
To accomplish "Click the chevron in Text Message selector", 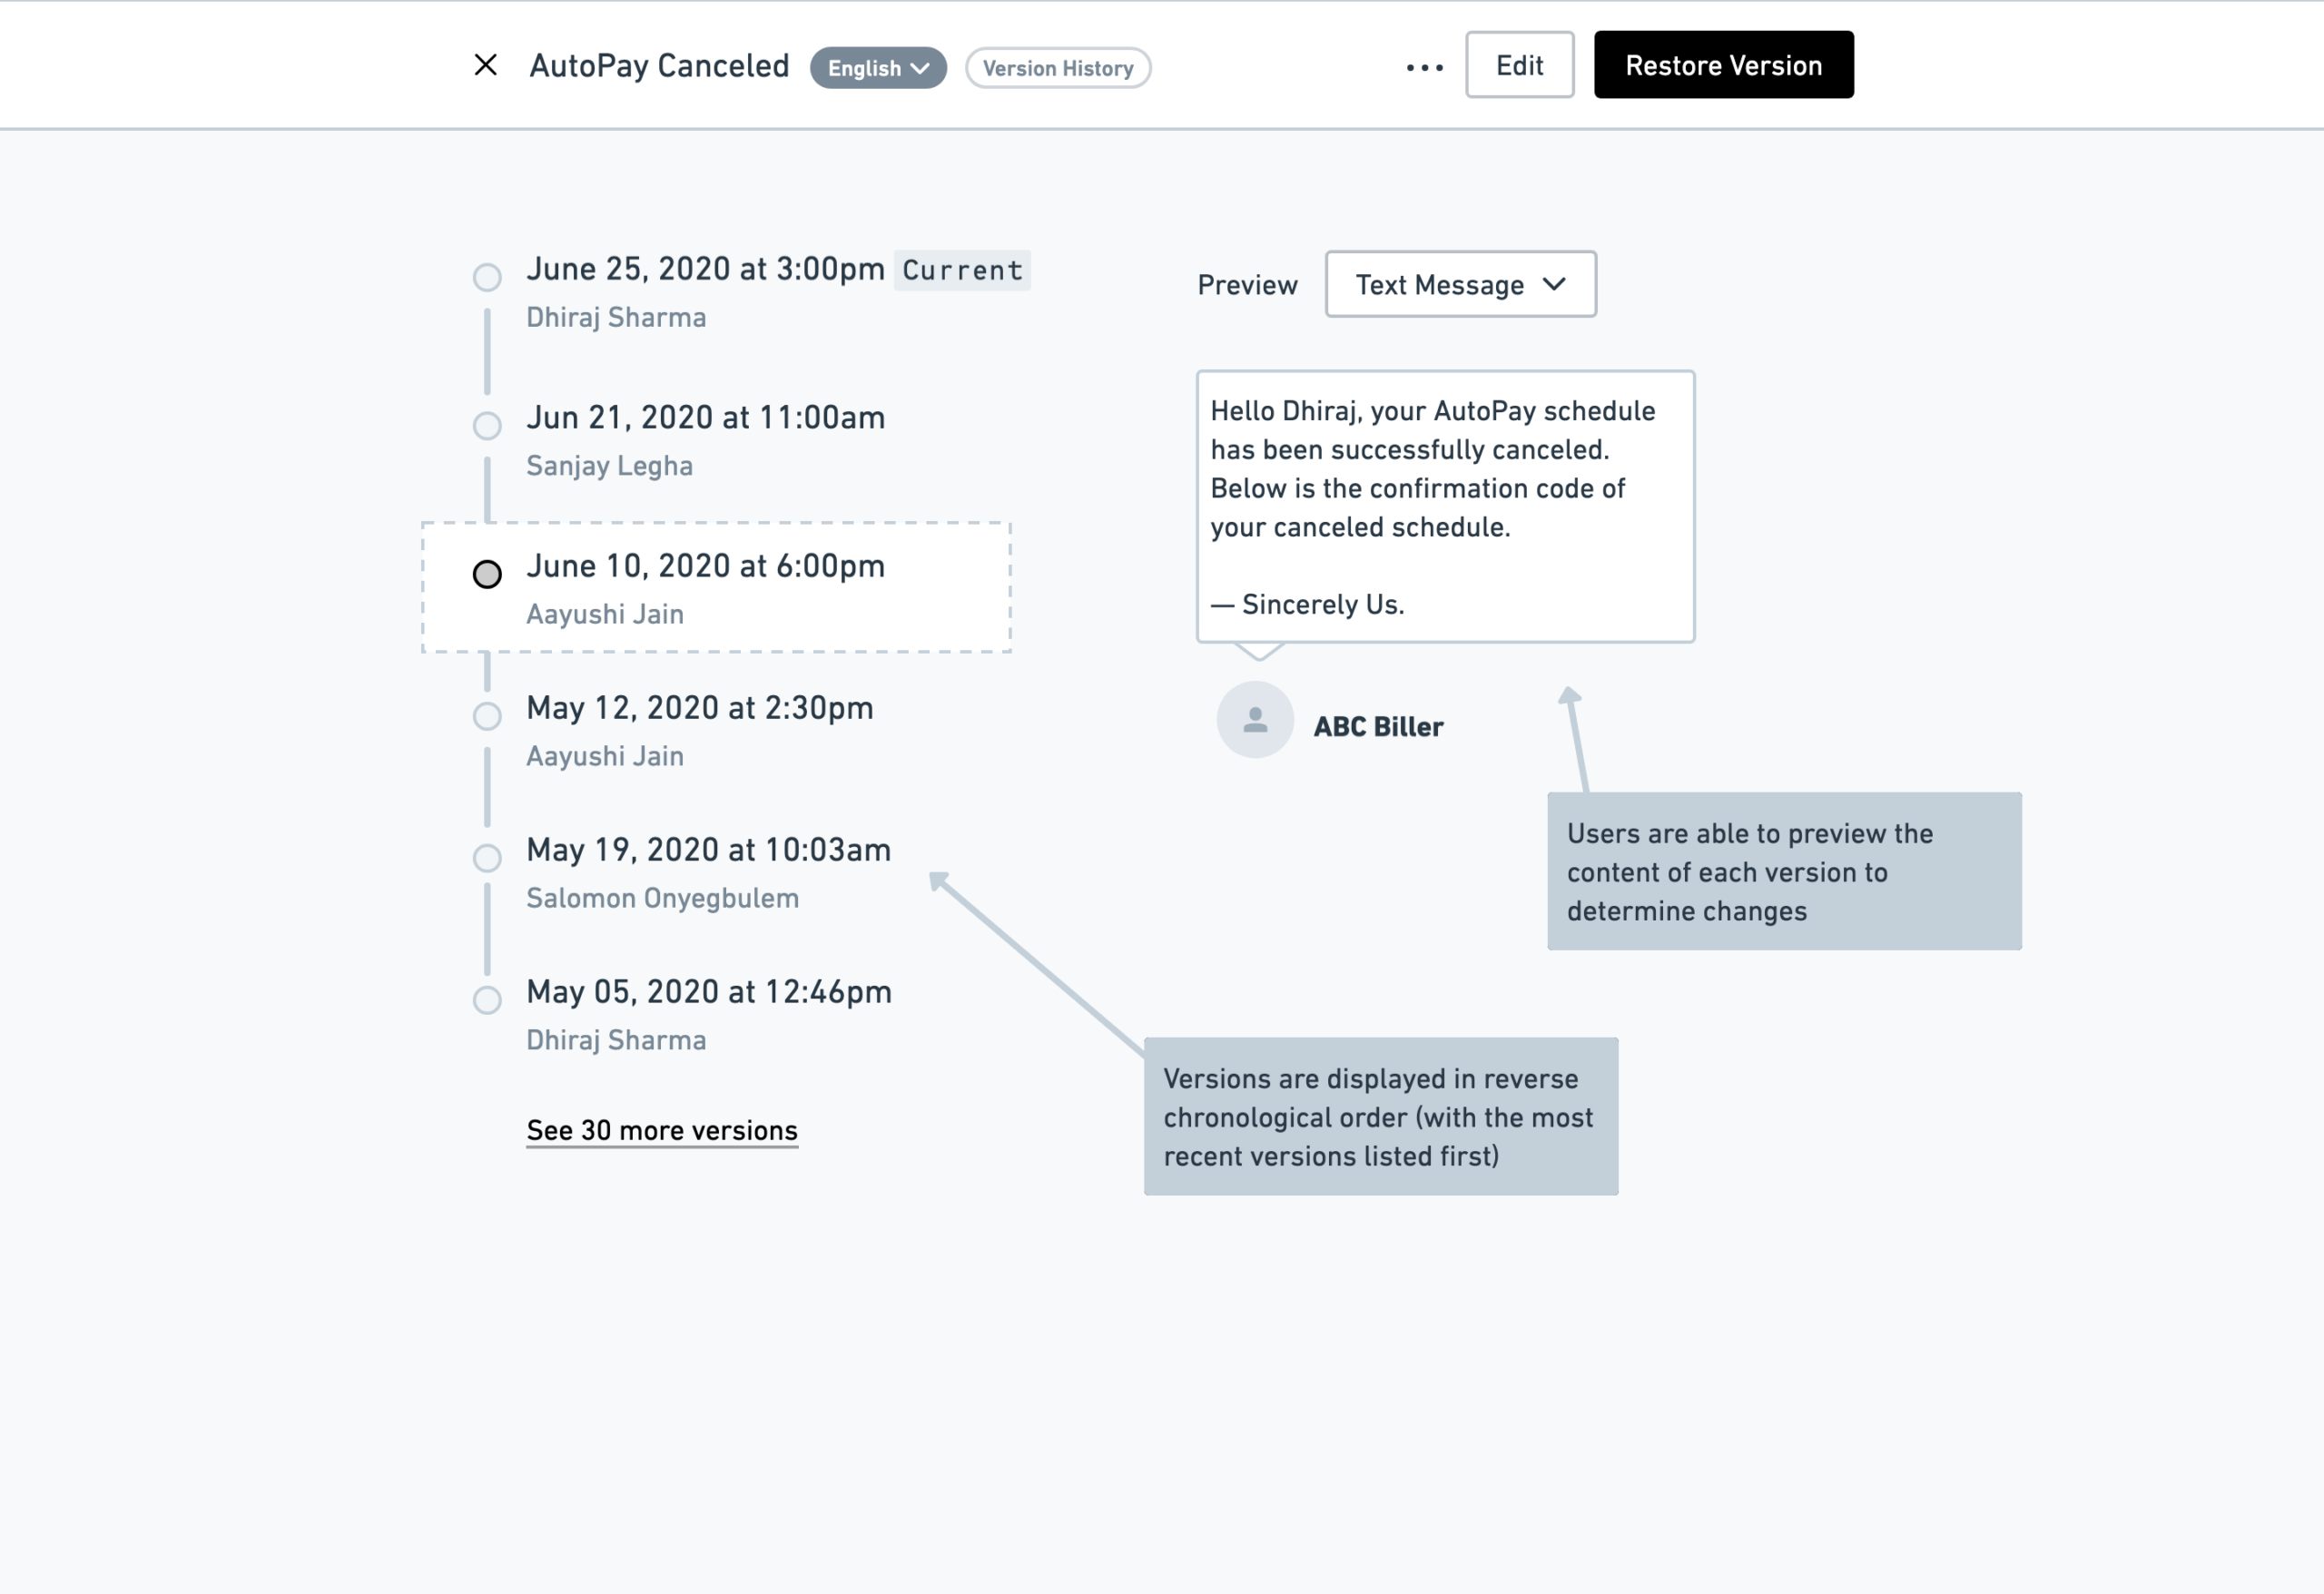I will click(x=1554, y=284).
